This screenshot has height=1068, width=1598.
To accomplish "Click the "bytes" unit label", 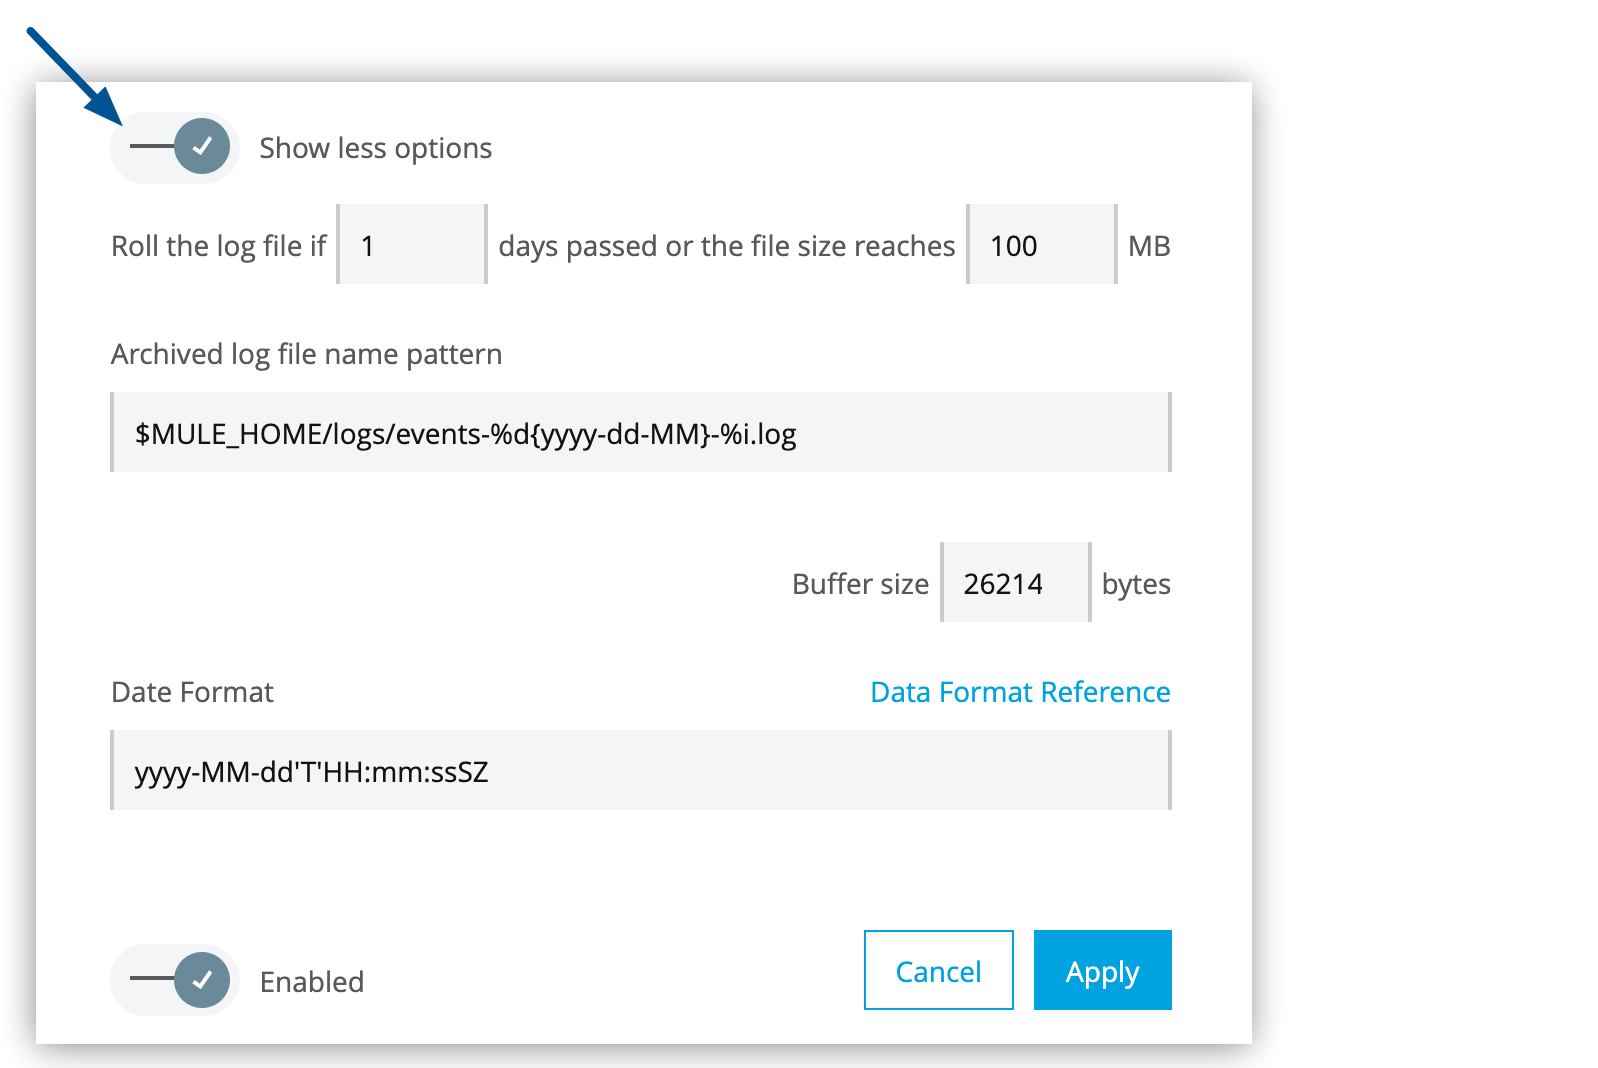I will coord(1136,584).
